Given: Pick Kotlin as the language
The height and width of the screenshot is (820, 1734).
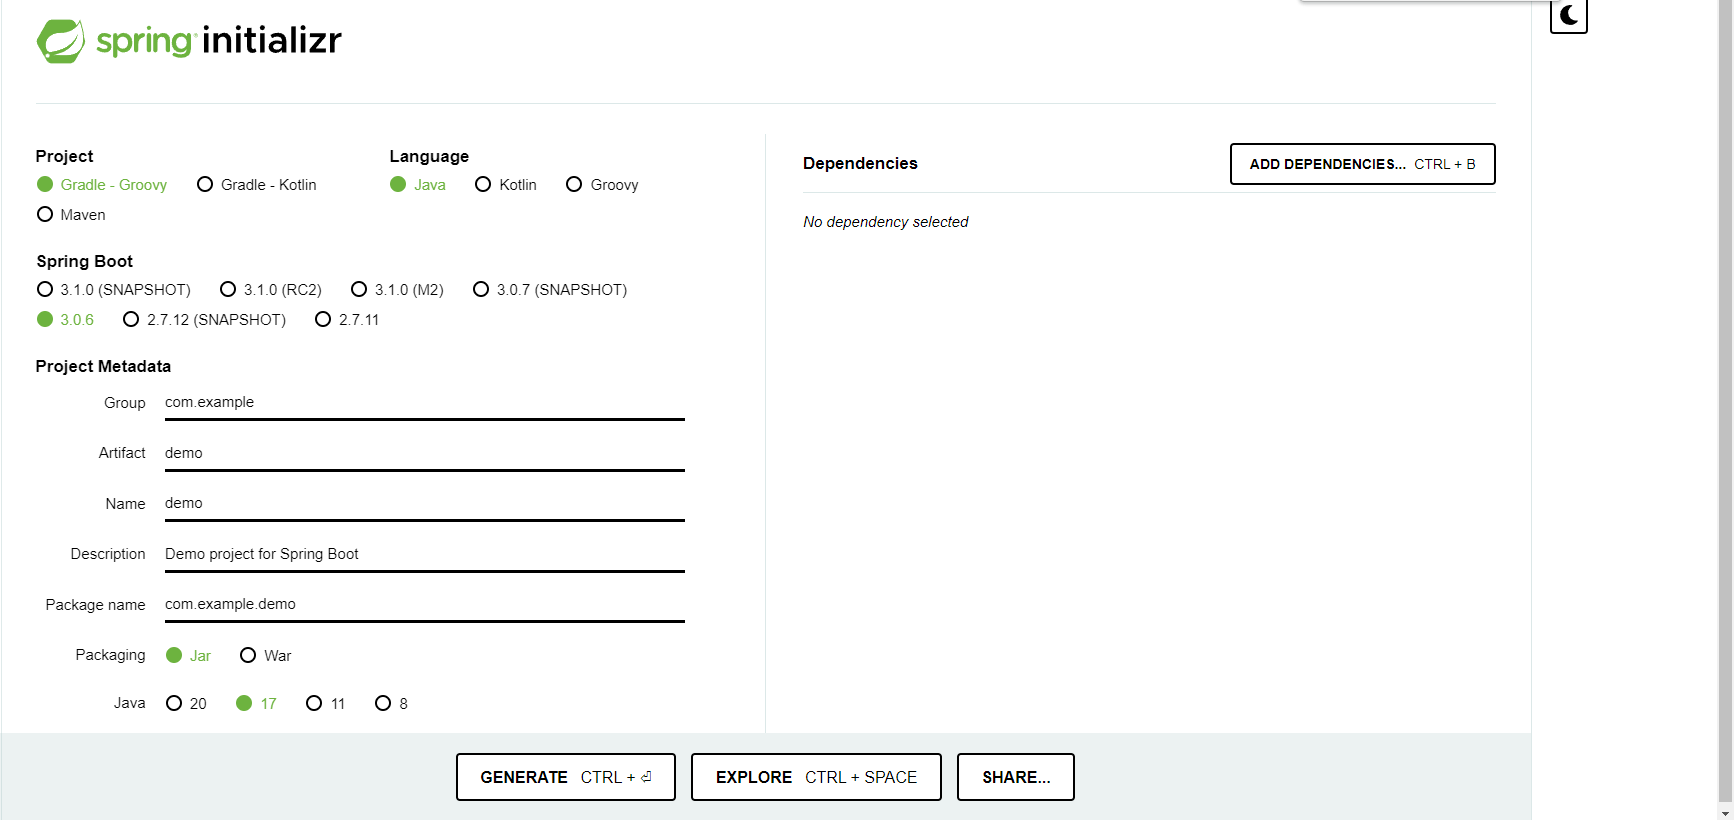Looking at the screenshot, I should tap(506, 185).
